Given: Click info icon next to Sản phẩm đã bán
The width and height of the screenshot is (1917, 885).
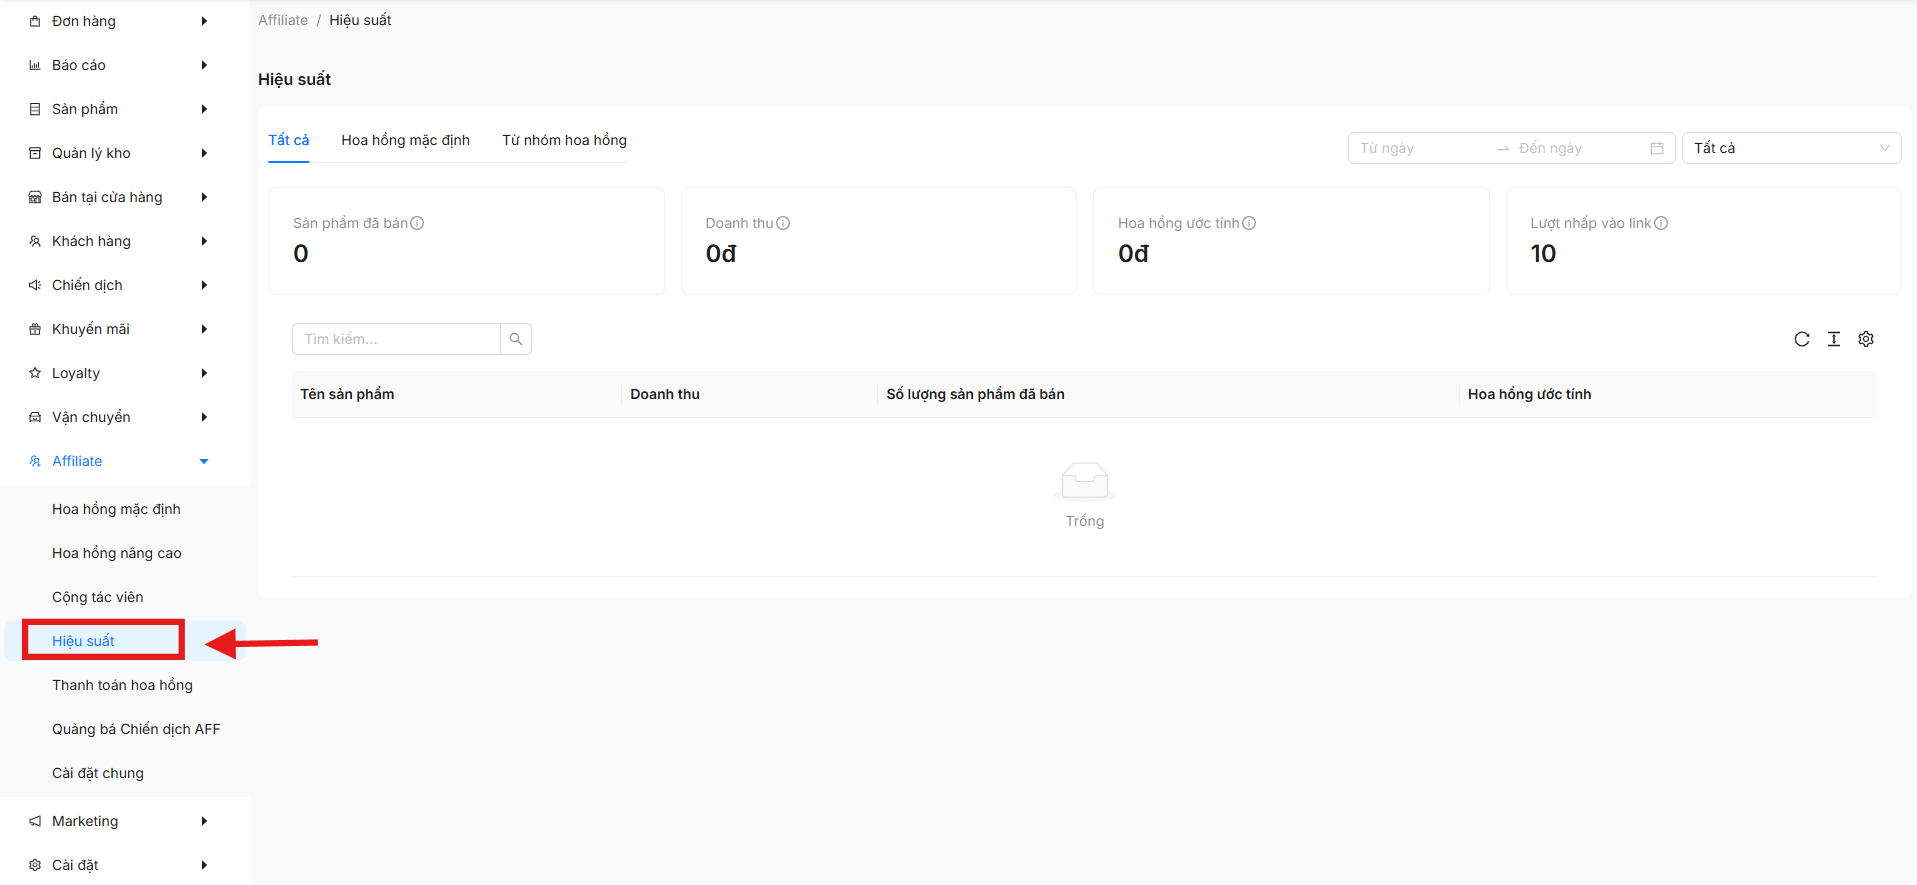Looking at the screenshot, I should [x=417, y=223].
